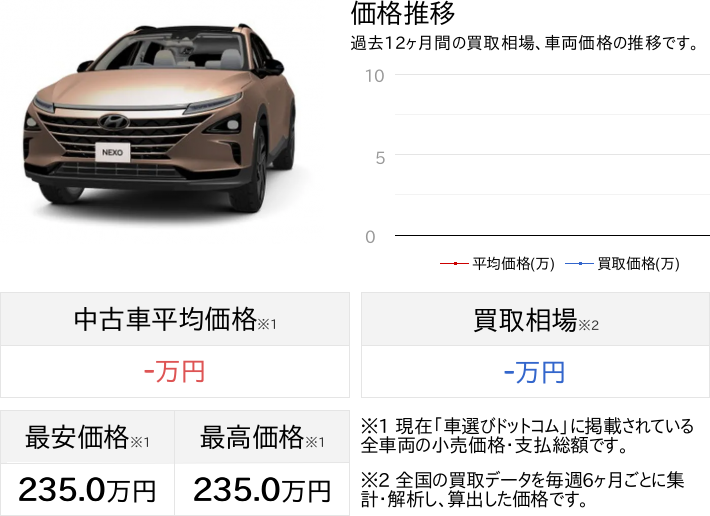
Task: Select the 買取価格(万) legend label
Action: 638,263
